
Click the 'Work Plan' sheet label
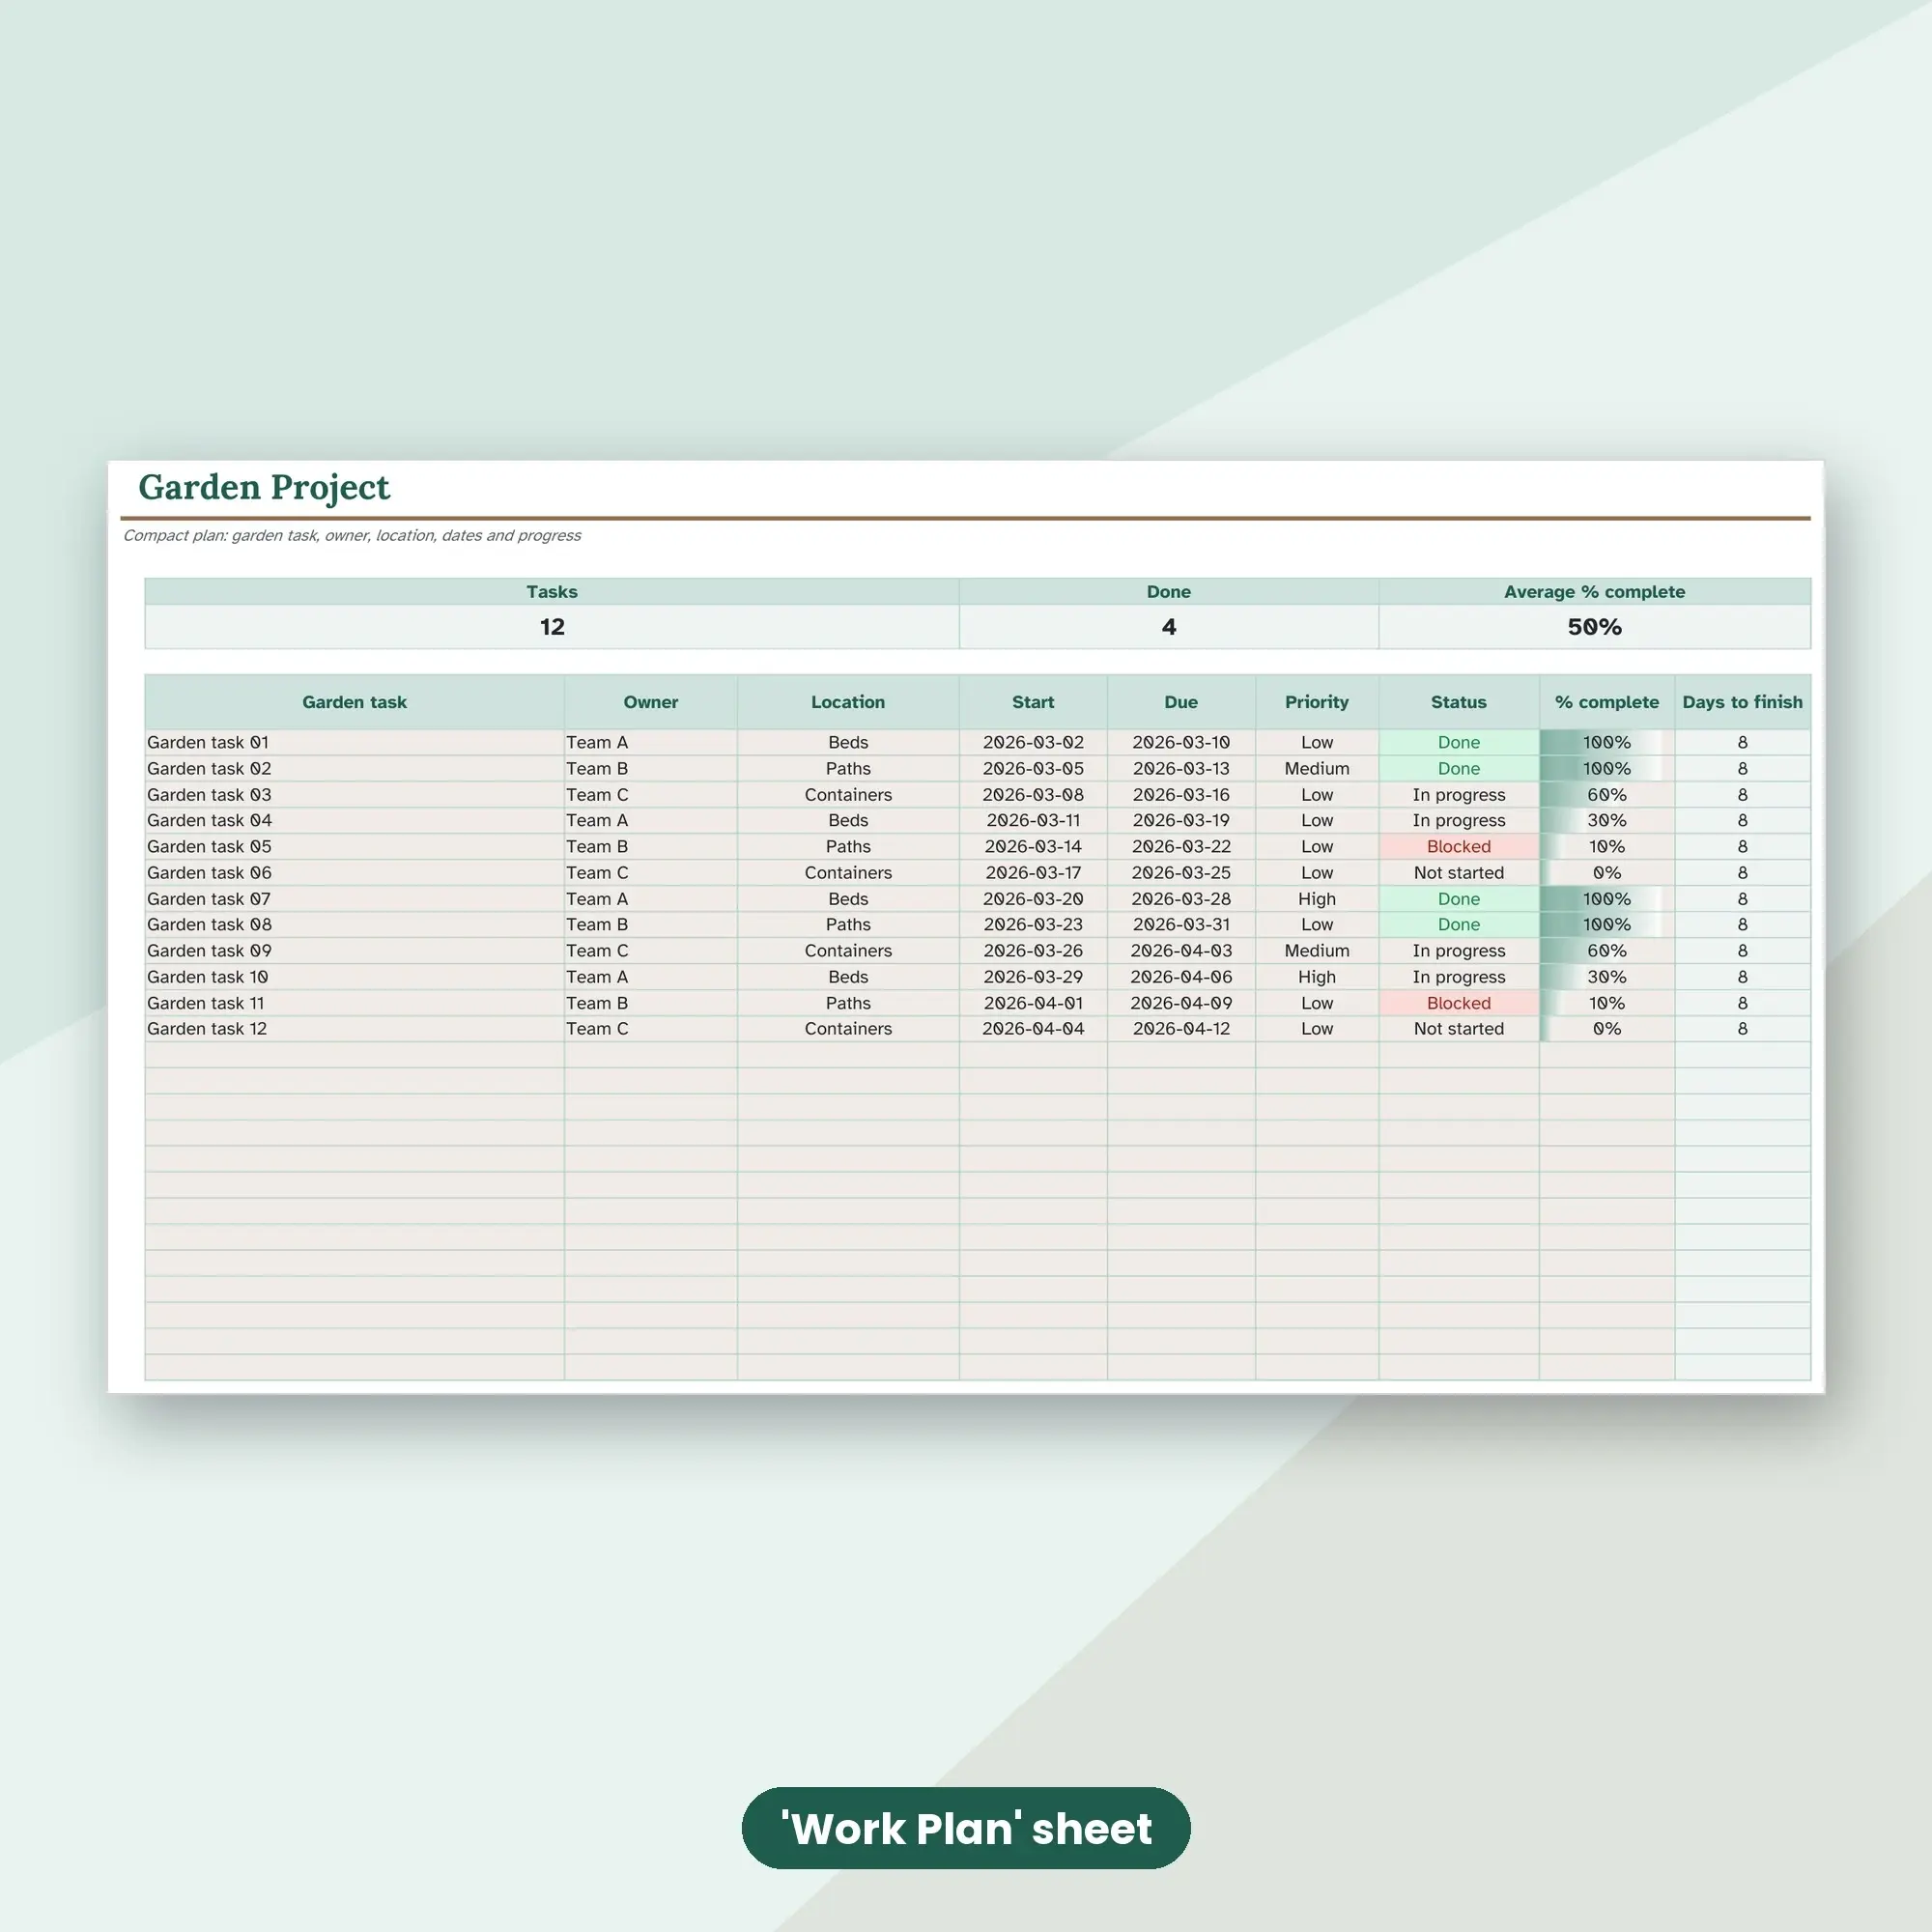click(x=966, y=1828)
